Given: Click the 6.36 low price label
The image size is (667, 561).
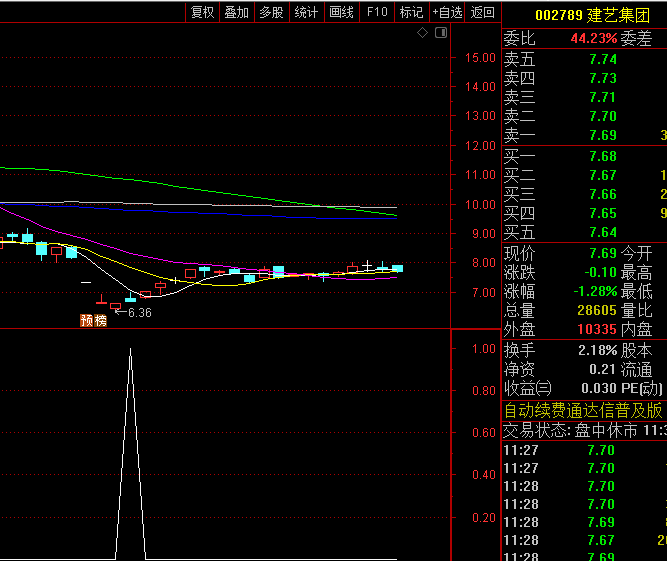Looking at the screenshot, I should pos(139,313).
